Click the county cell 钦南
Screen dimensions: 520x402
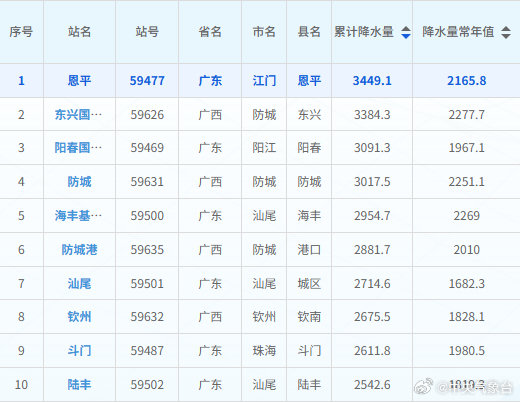point(309,317)
